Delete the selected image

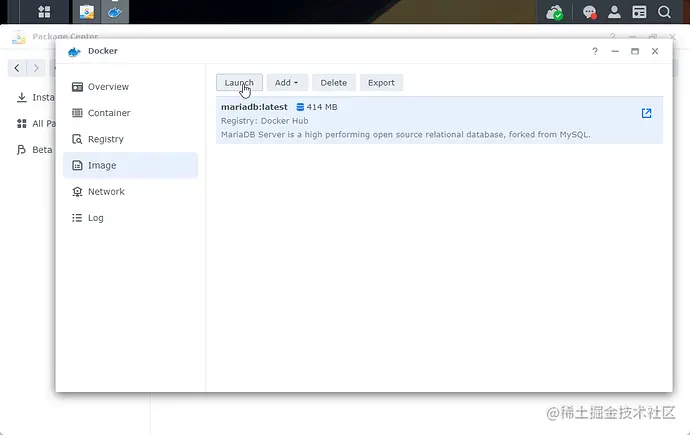click(334, 83)
